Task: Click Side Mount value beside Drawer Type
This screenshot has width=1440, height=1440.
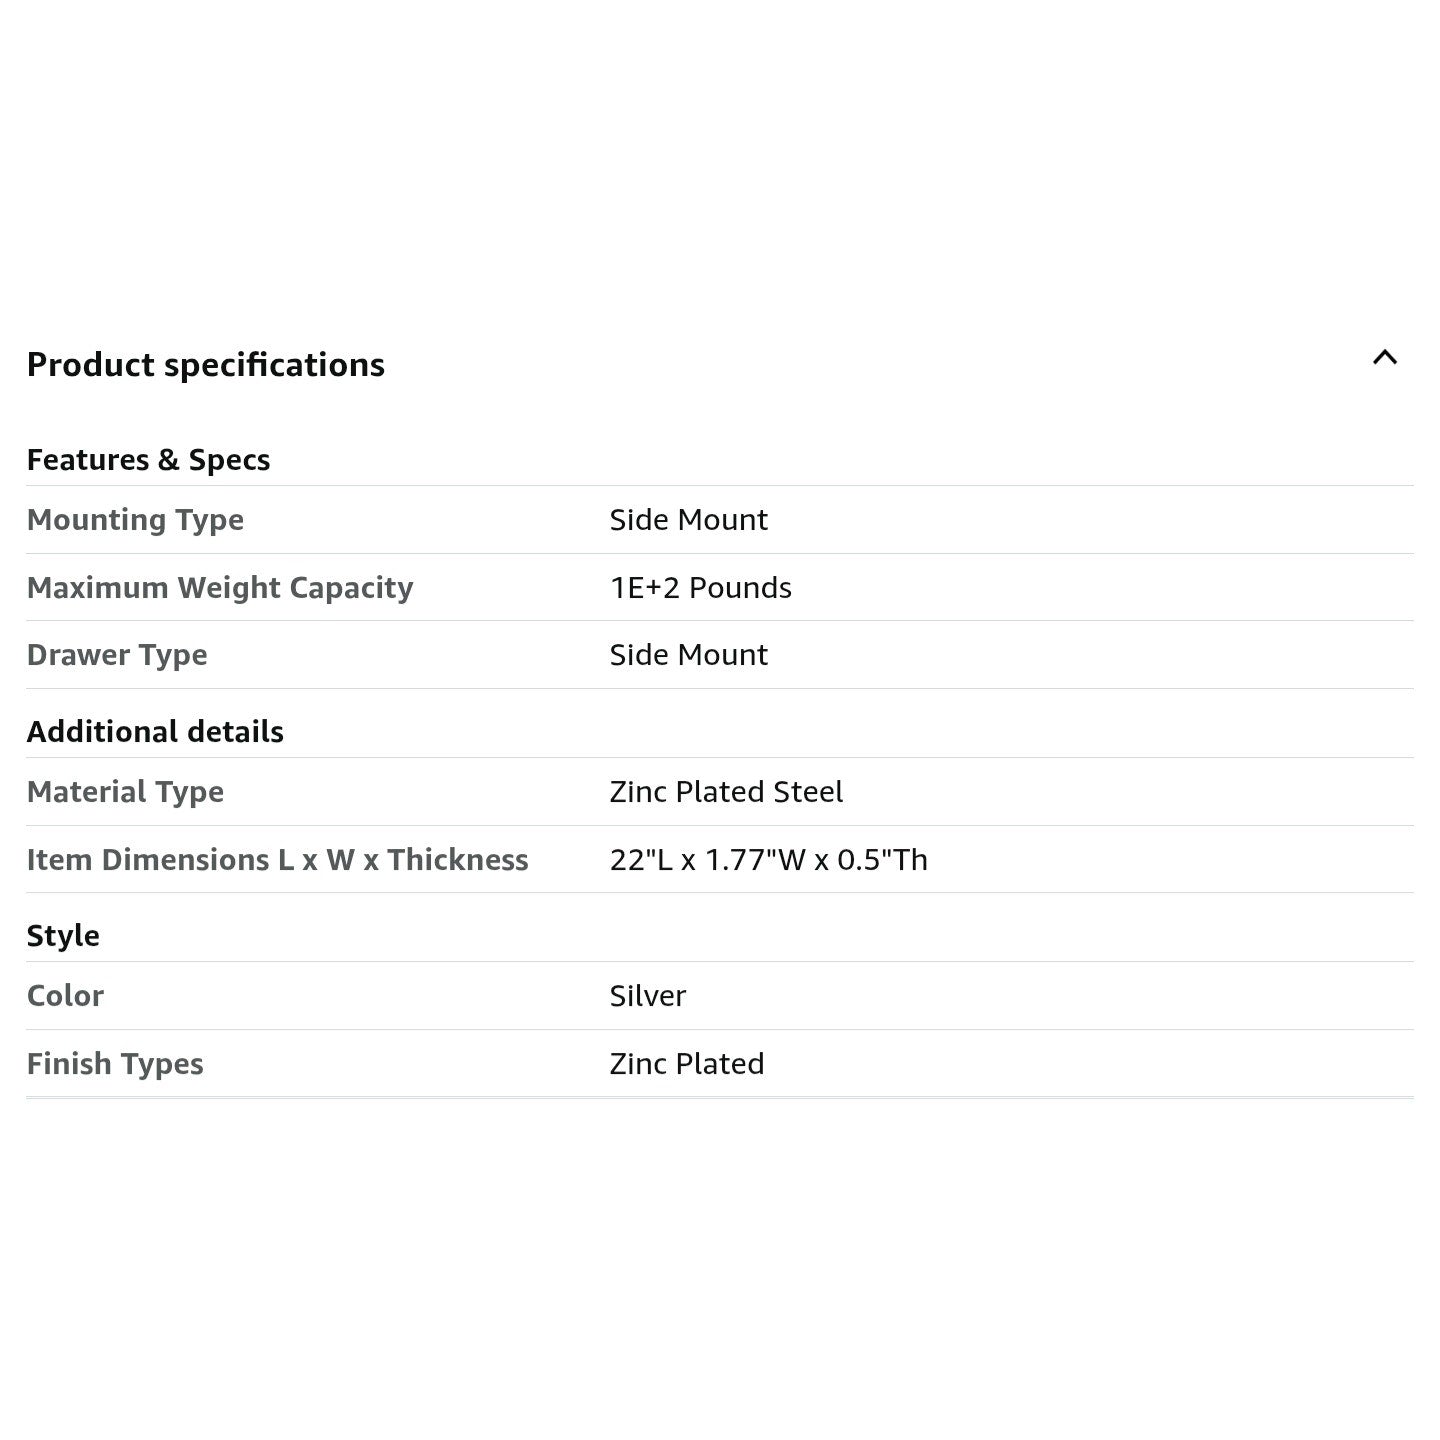Action: coord(688,655)
